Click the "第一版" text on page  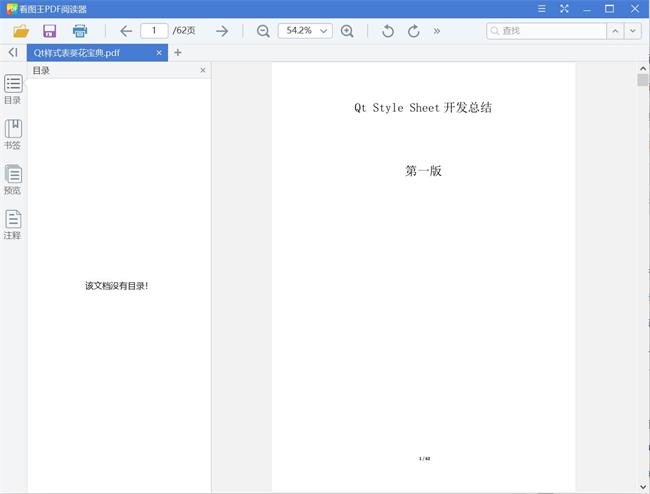(423, 171)
